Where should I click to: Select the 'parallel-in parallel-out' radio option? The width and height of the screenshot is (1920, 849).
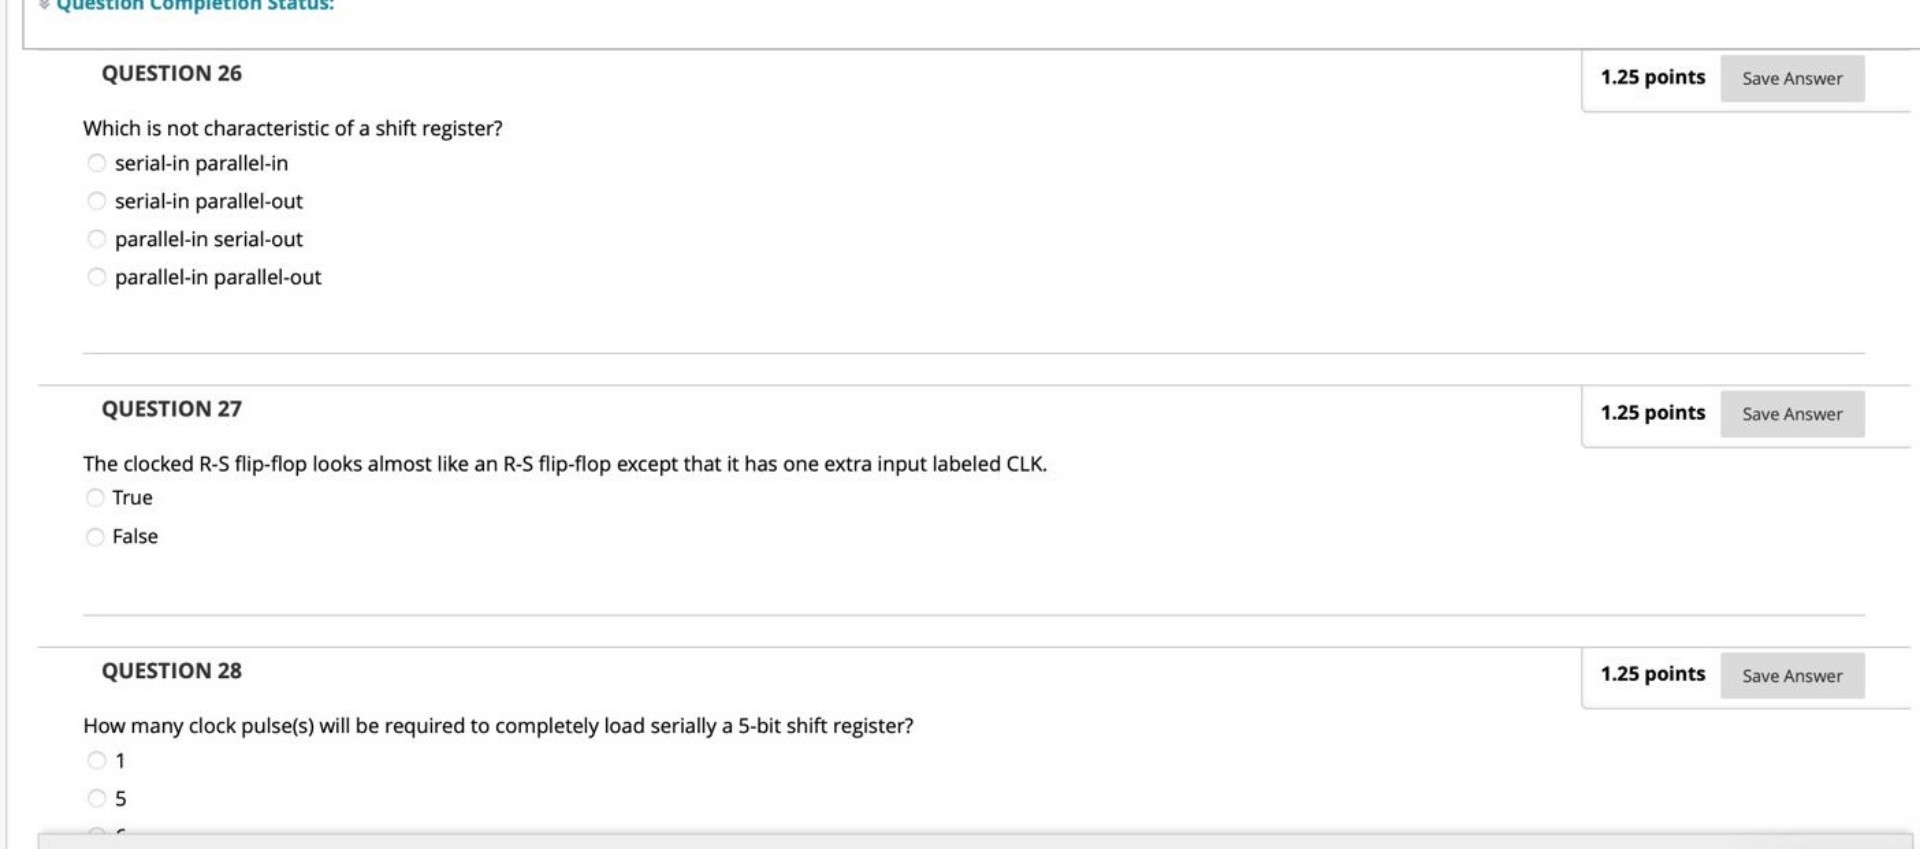tap(97, 277)
